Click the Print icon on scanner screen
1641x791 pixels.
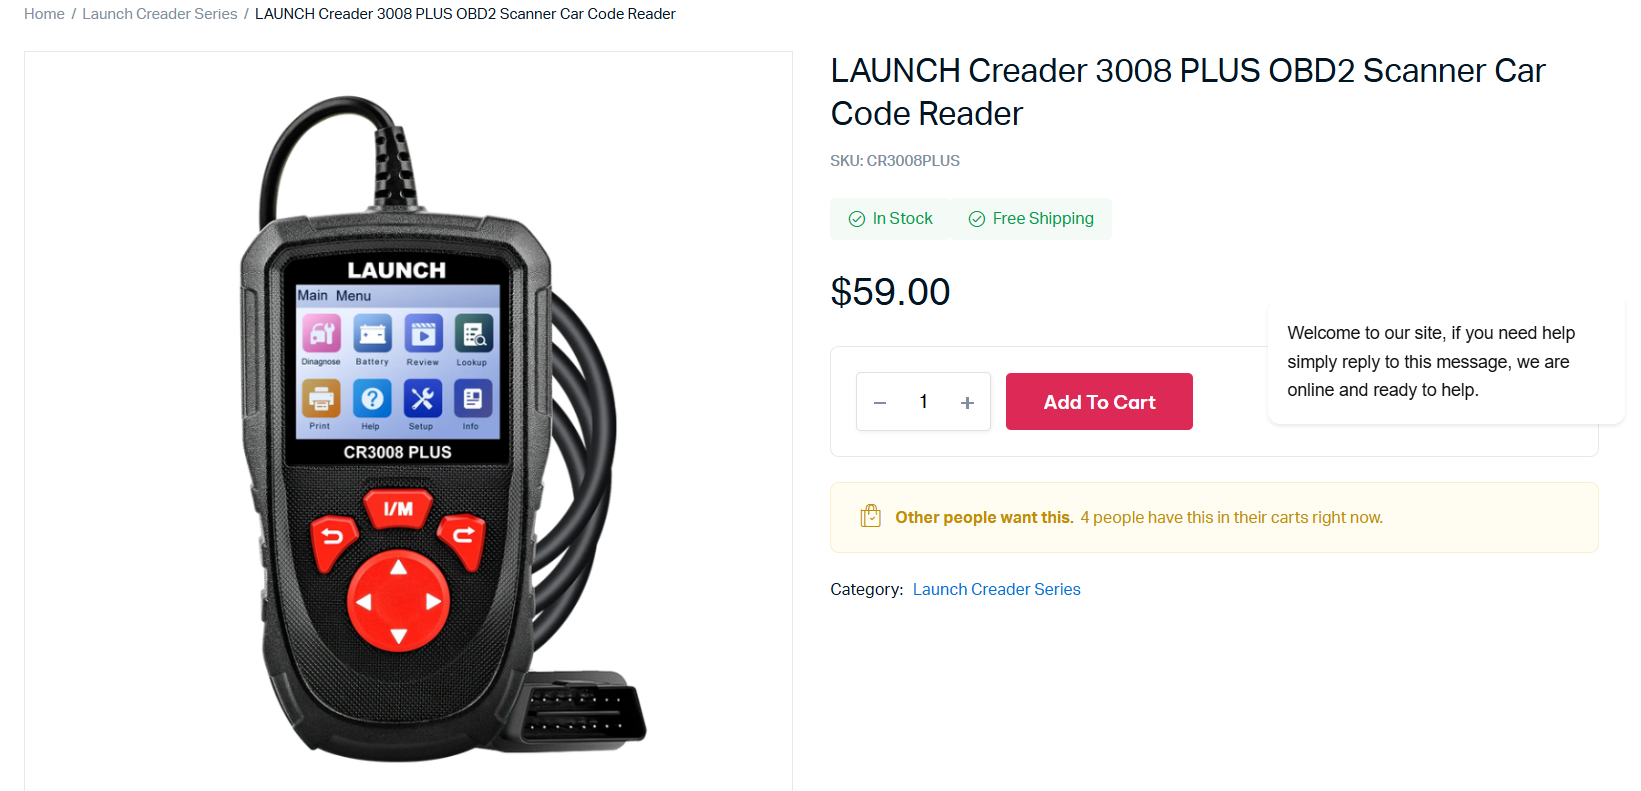click(x=321, y=399)
